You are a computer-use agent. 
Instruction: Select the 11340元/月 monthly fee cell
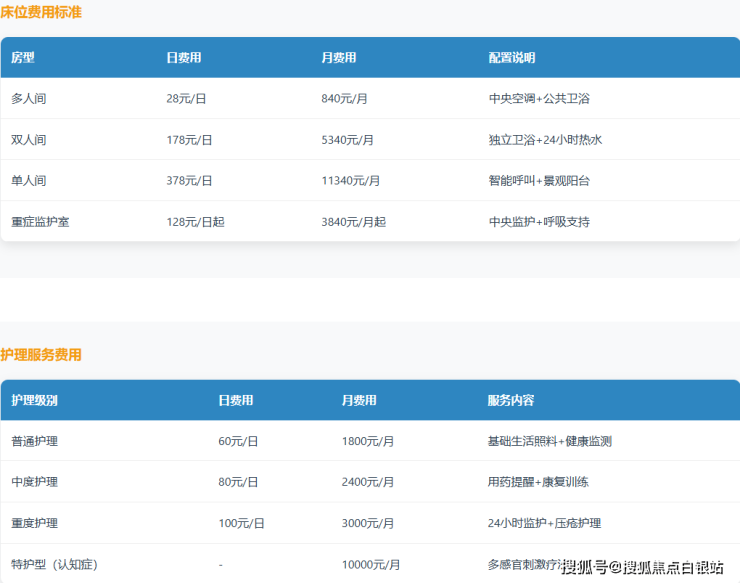(x=351, y=181)
